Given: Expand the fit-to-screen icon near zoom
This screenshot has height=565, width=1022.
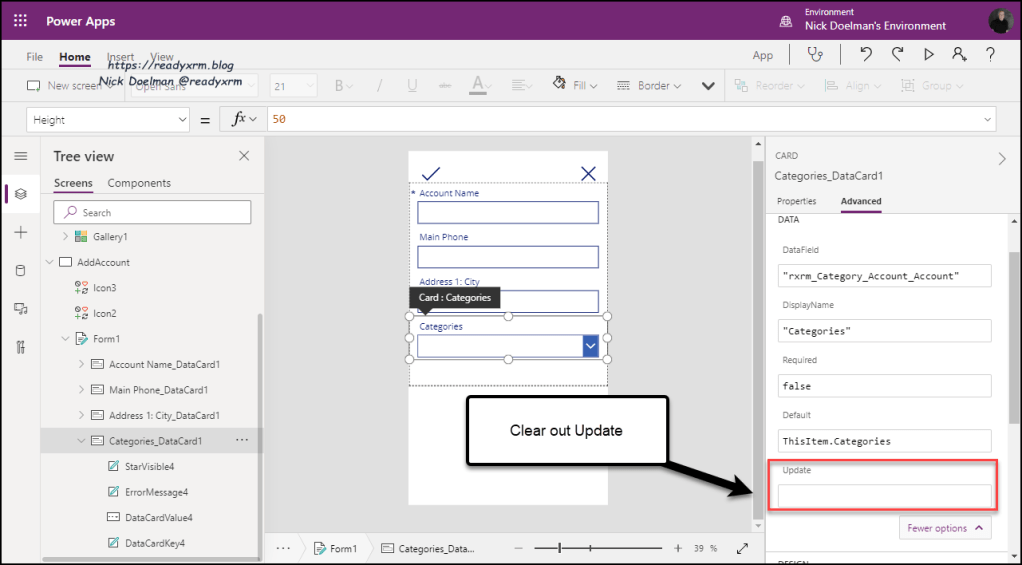Looking at the screenshot, I should 742,548.
